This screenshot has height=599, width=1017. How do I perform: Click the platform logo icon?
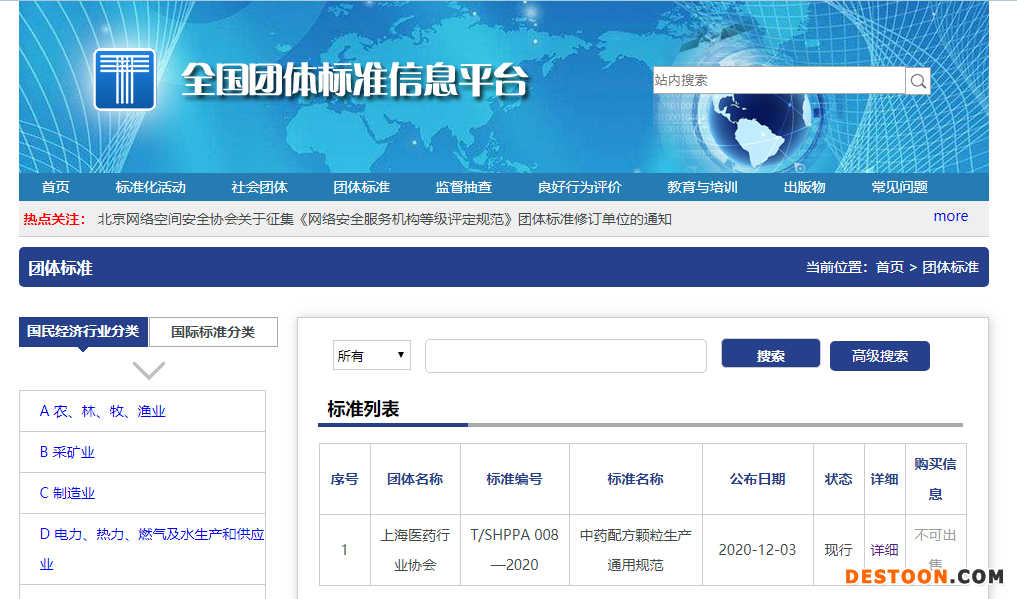pyautogui.click(x=125, y=79)
